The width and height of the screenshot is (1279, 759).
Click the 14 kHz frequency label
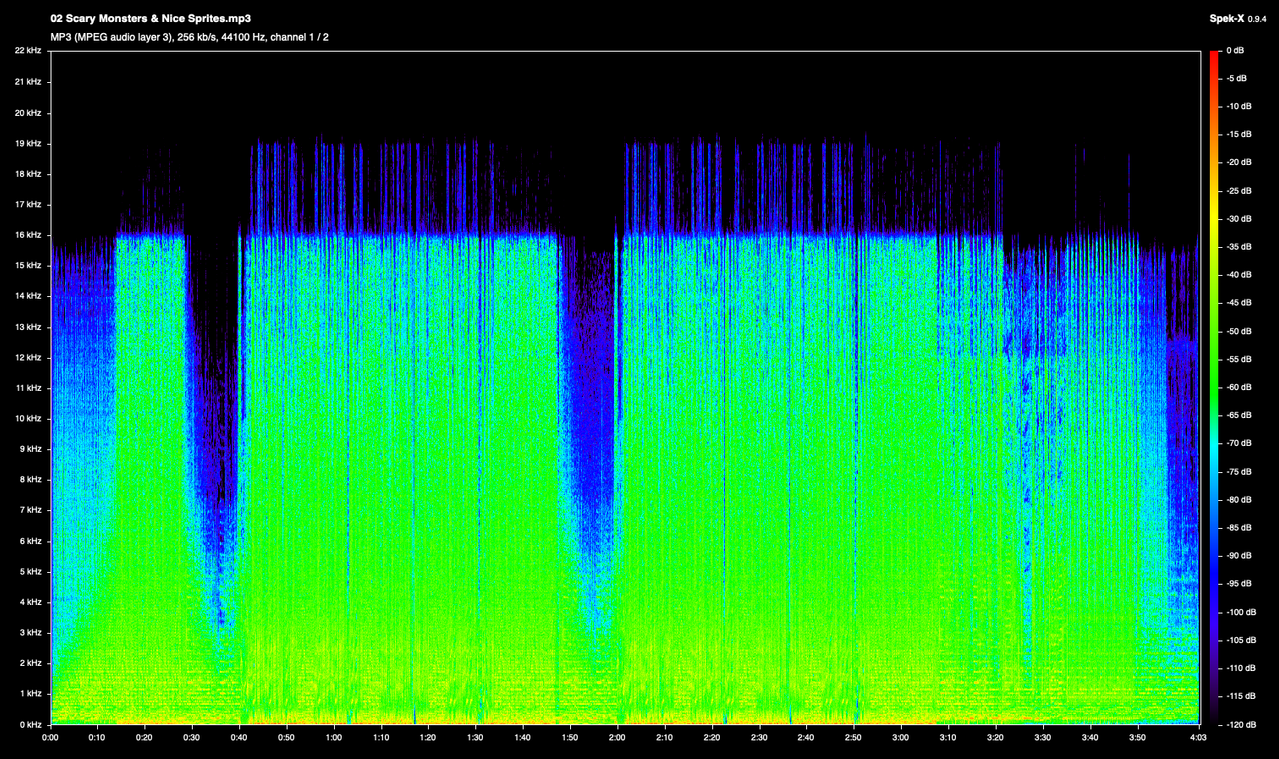[x=27, y=296]
